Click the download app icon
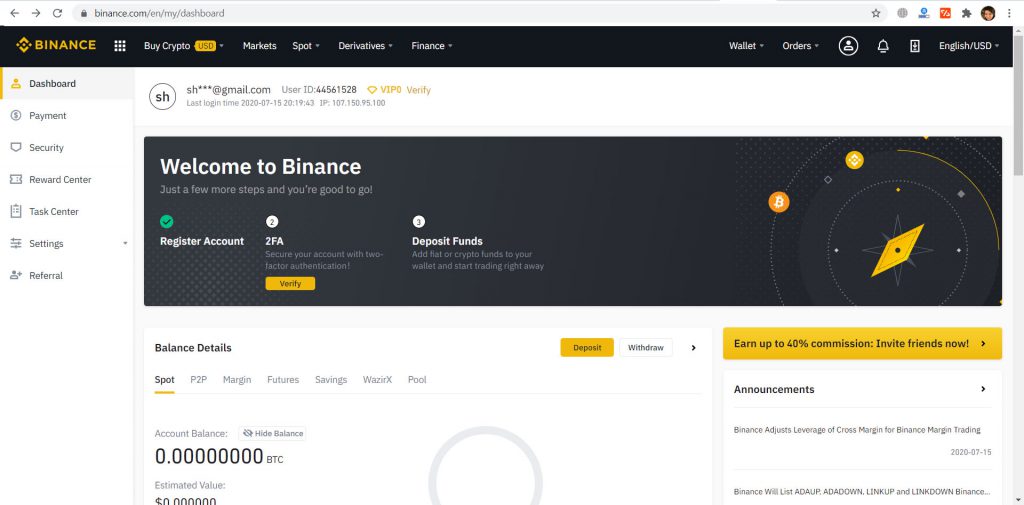This screenshot has height=505, width=1024. tap(915, 46)
